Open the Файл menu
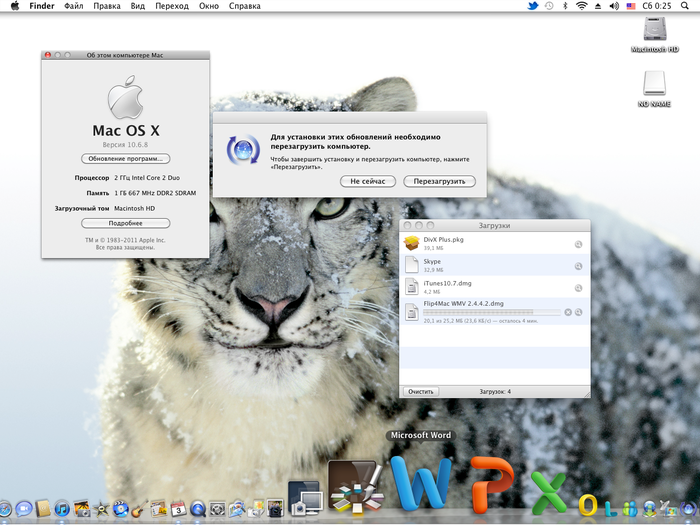Image resolution: width=700 pixels, height=525 pixels. click(74, 6)
